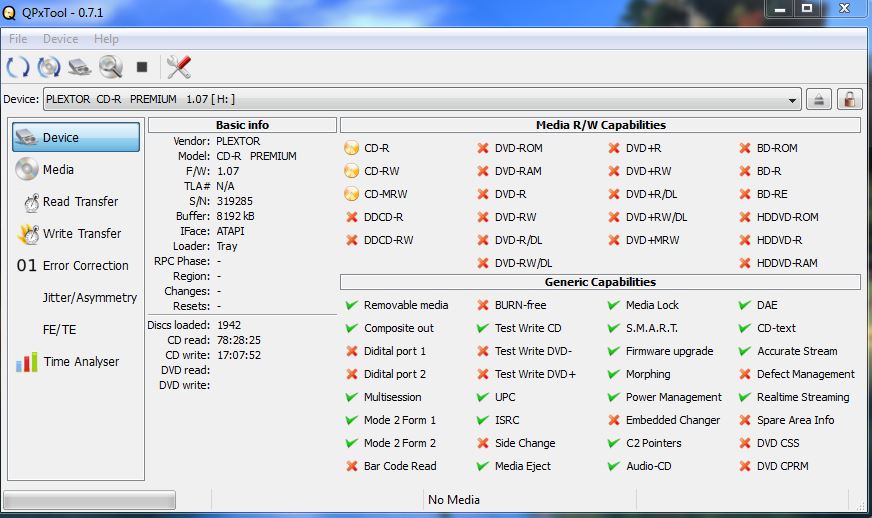Click the DVD+RW/DL media label

(657, 217)
